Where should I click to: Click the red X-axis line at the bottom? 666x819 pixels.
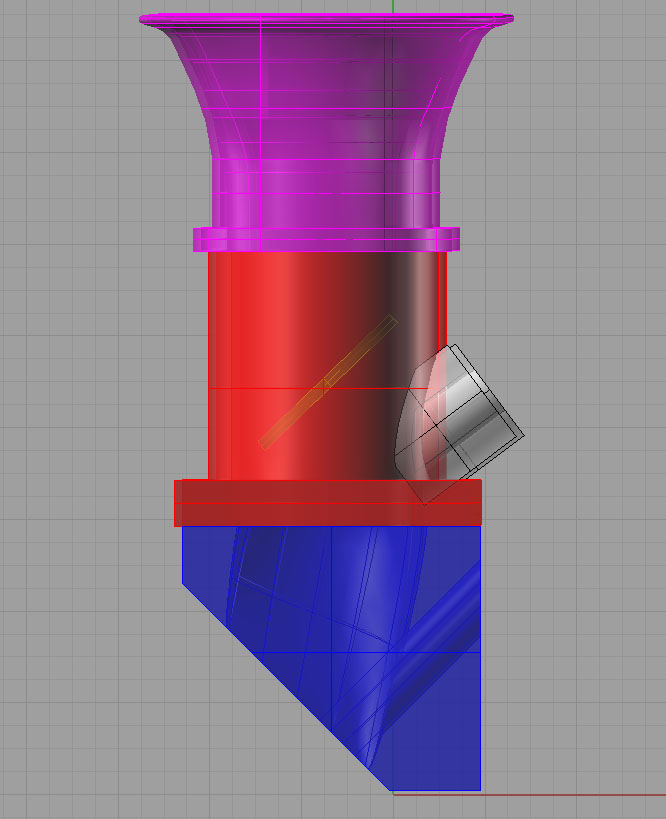[x=529, y=795]
